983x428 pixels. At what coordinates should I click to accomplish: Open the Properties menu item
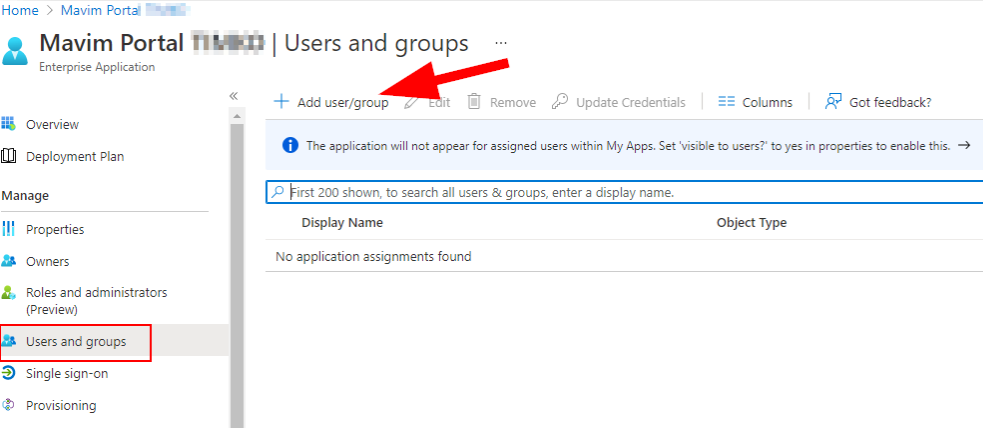click(55, 230)
